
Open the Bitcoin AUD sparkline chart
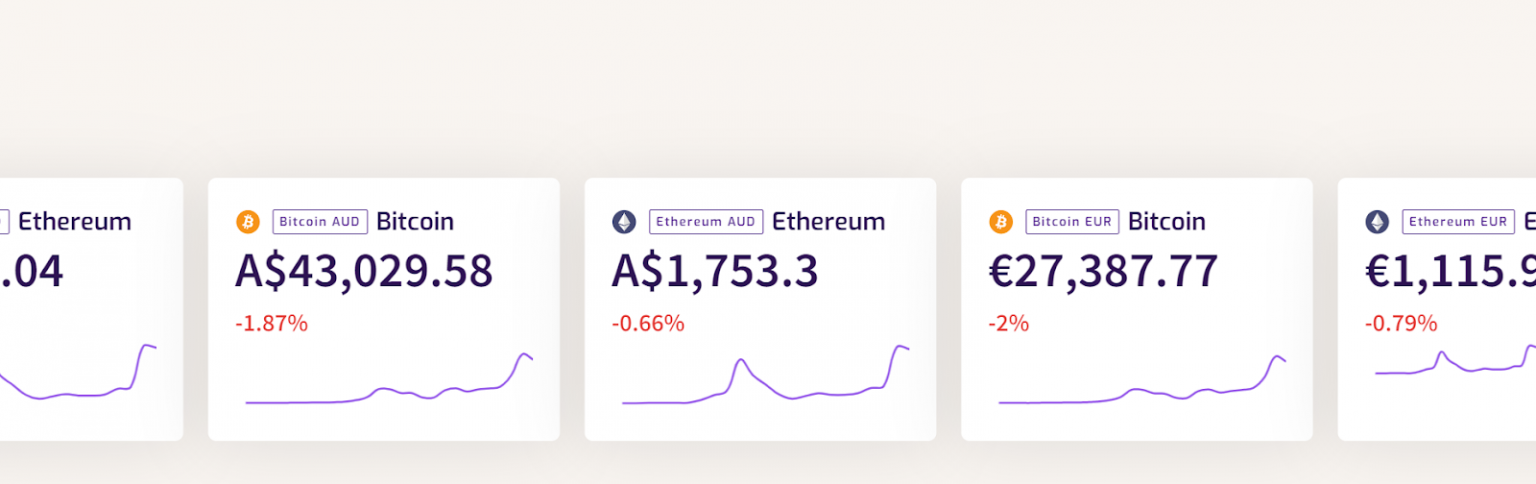[389, 382]
